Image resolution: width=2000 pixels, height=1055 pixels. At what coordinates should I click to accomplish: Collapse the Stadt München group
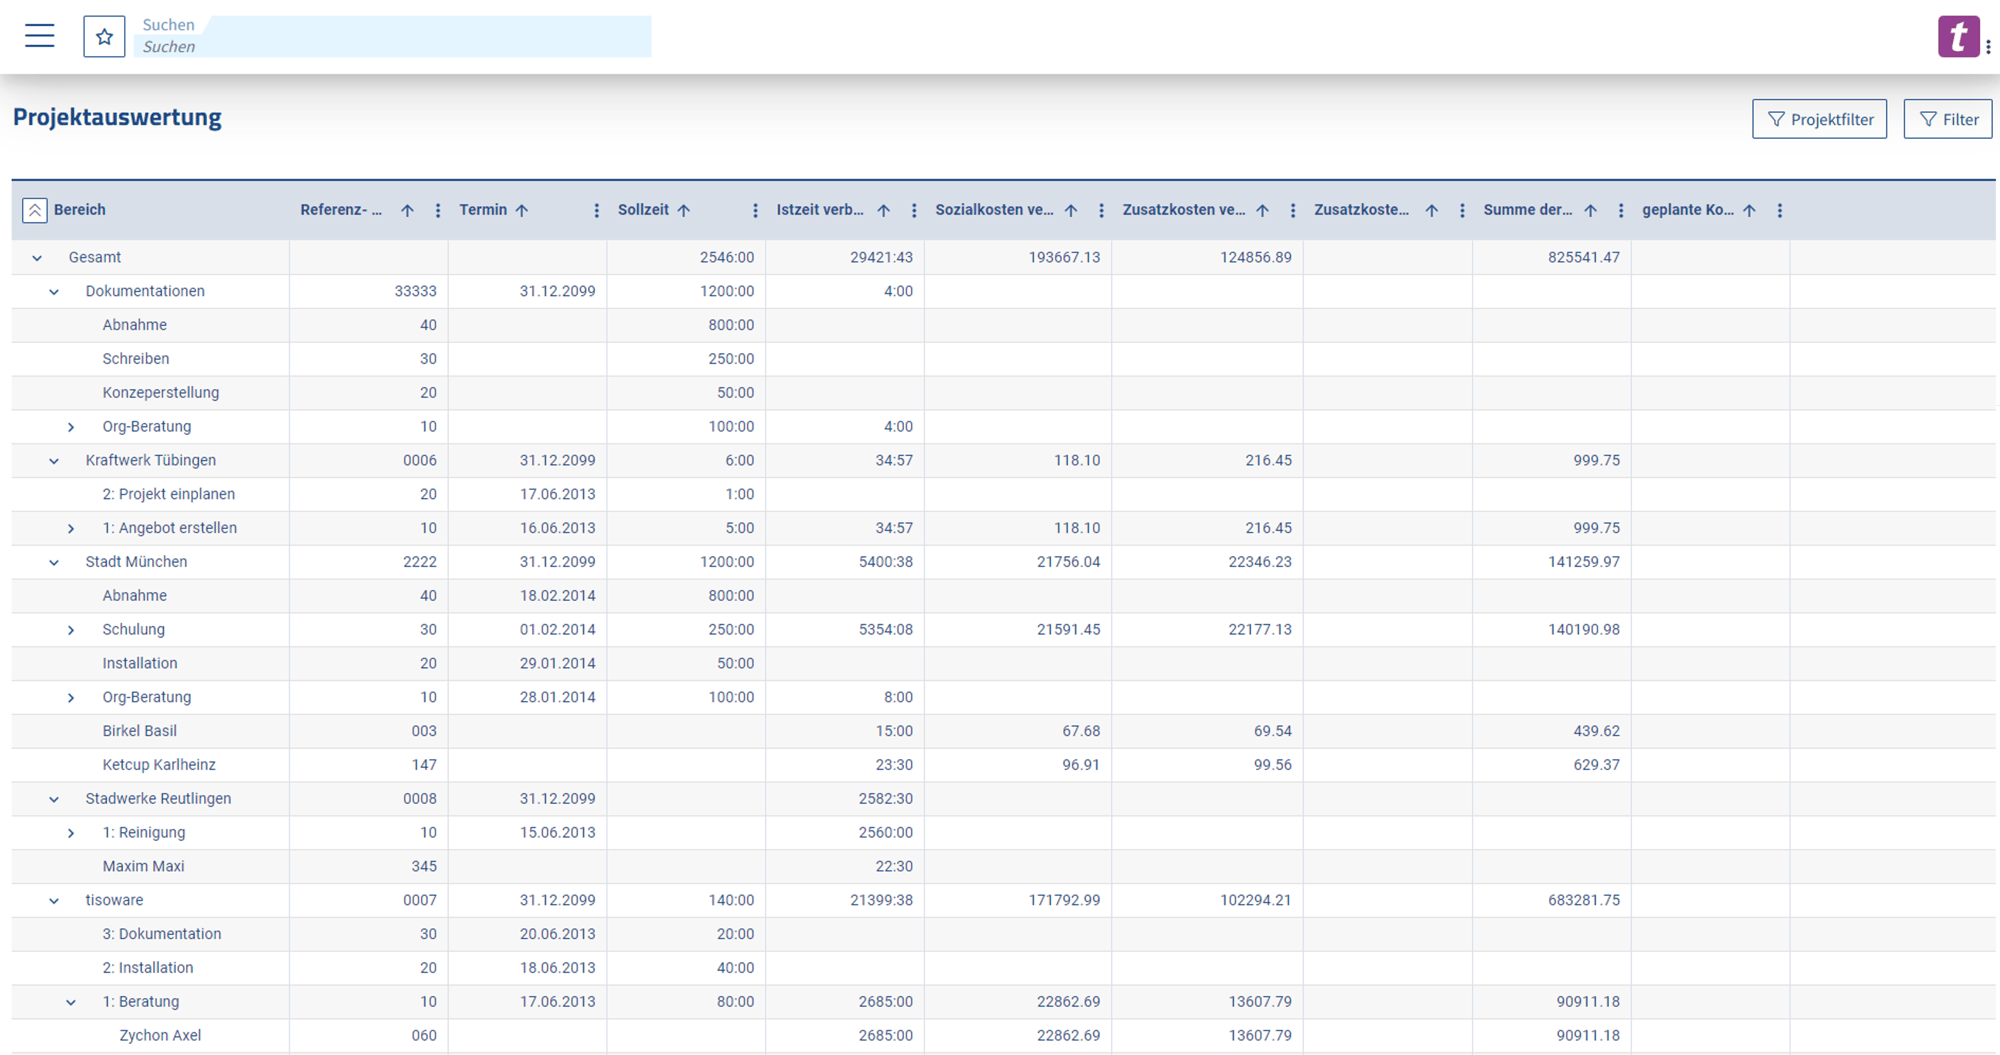[x=54, y=561]
